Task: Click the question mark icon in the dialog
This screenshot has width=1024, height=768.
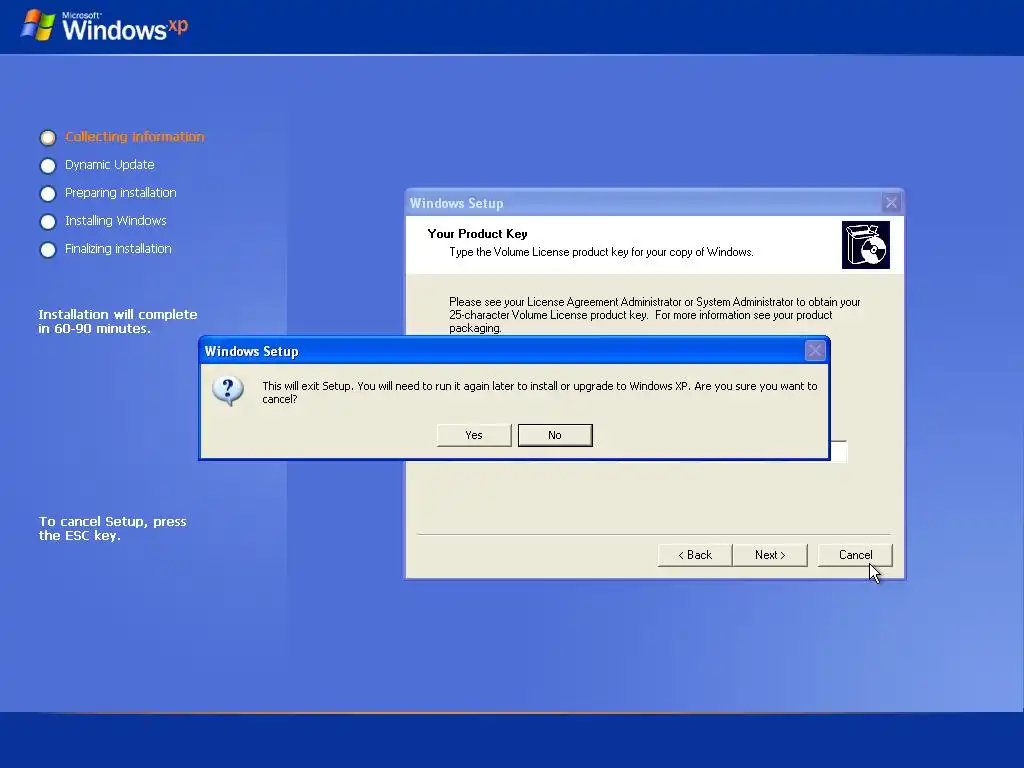Action: [x=228, y=391]
